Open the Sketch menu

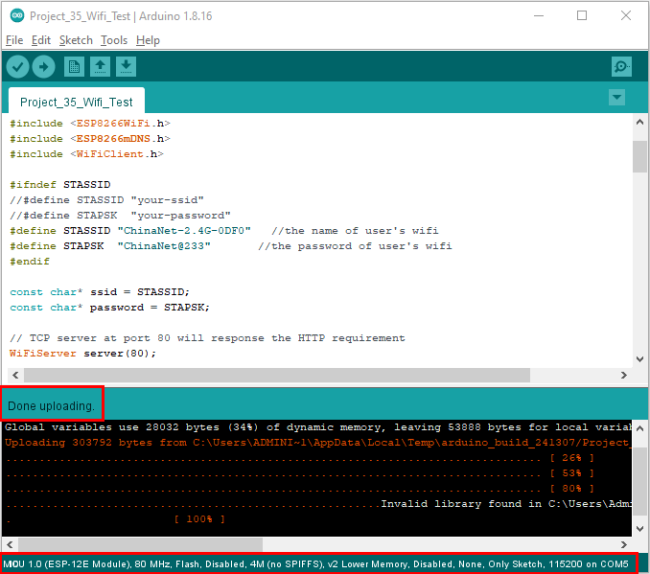[x=76, y=40]
